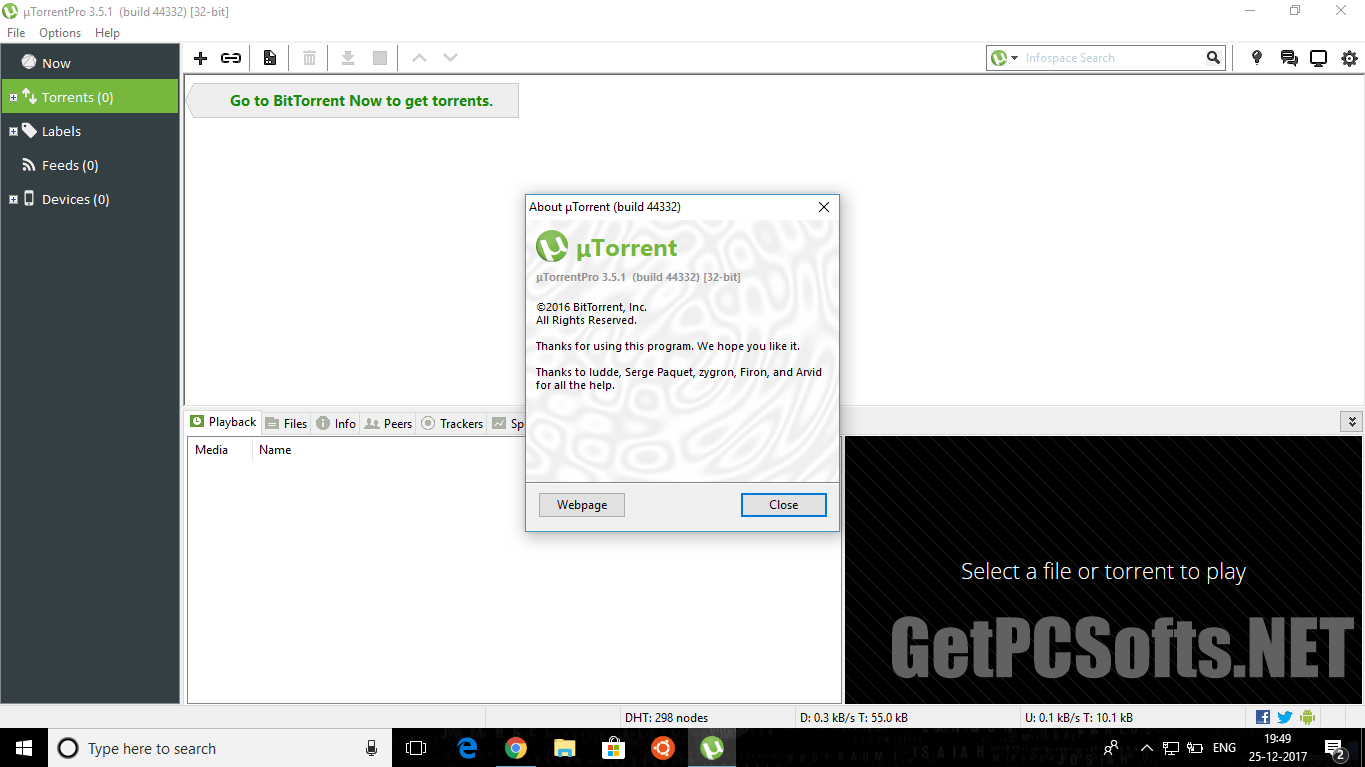Click the Stop torrent square icon
Screen dimensions: 1365x767
point(380,58)
